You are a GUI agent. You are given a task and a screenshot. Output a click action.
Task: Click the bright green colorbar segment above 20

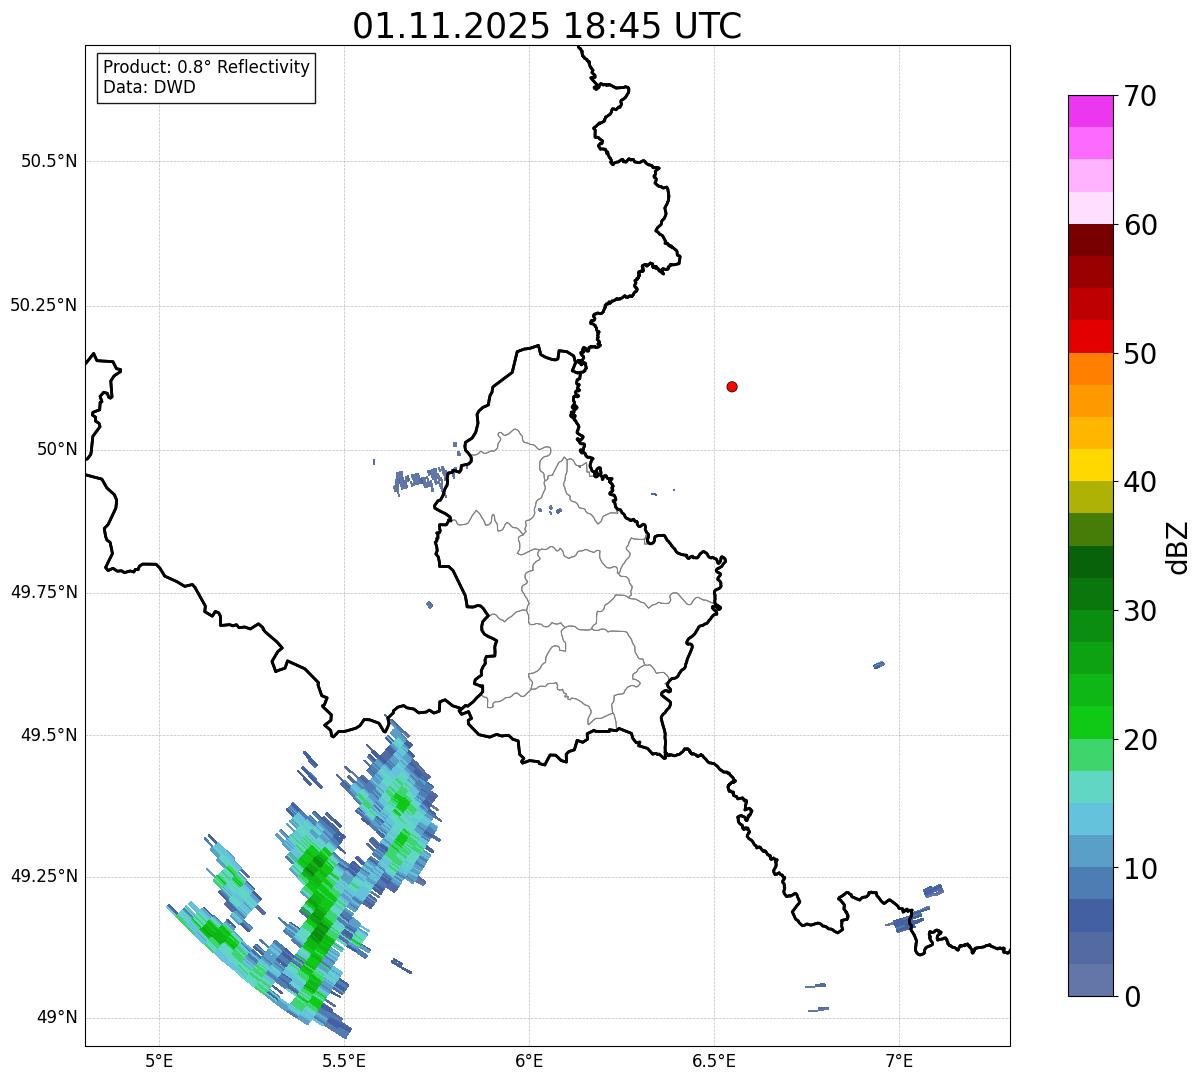(1090, 722)
